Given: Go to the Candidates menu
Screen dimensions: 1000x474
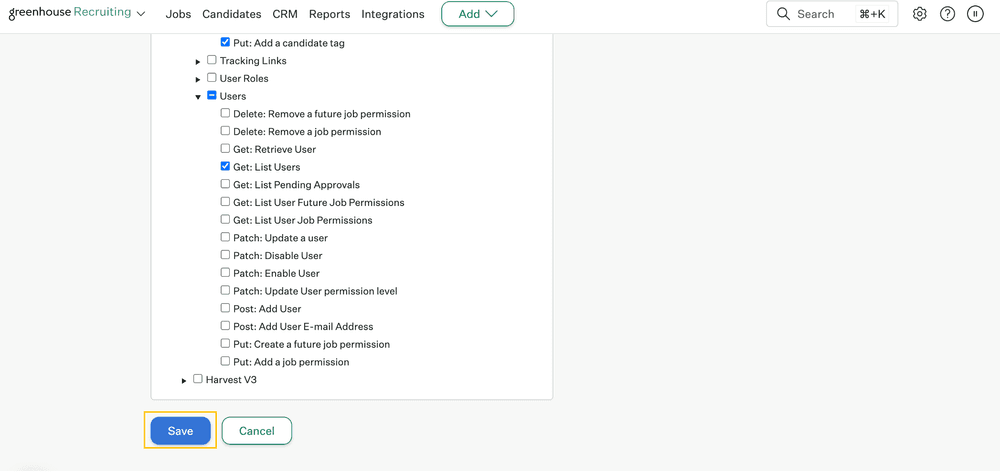Looking at the screenshot, I should [x=231, y=14].
